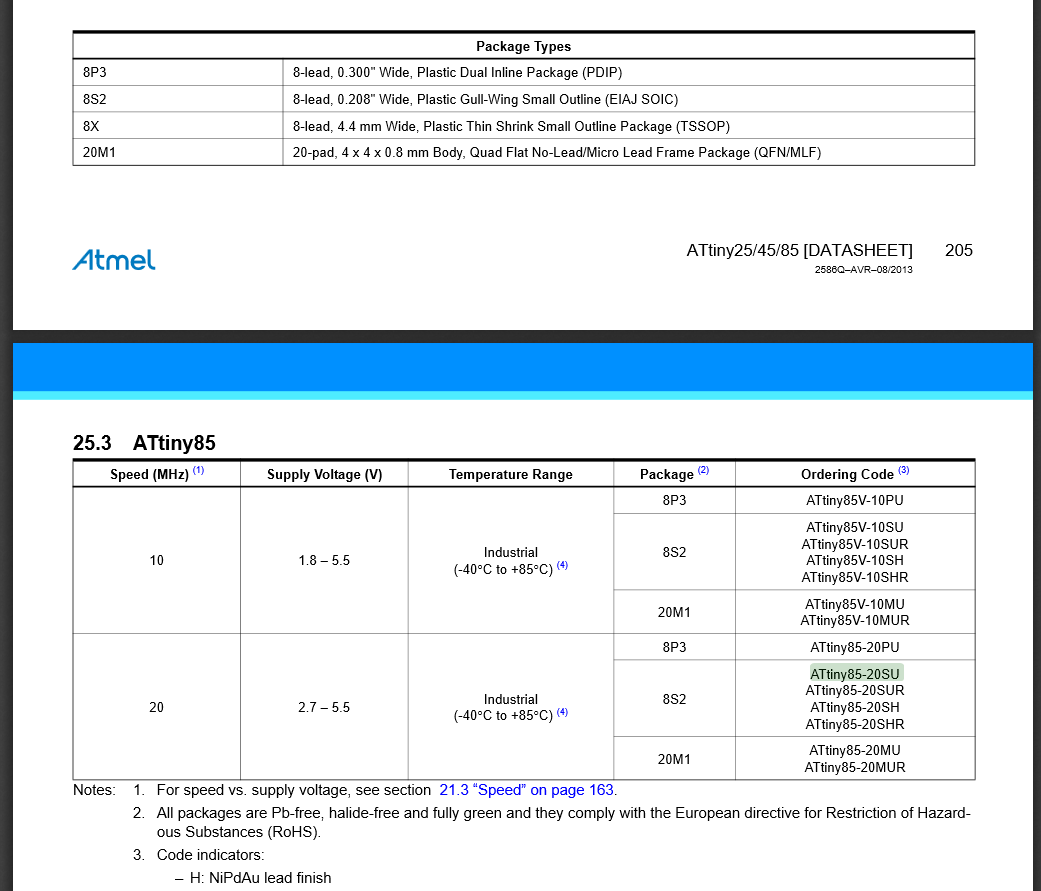This screenshot has height=891, width=1041.
Task: Click the '25.3 ATtiny85' section heading
Action: pyautogui.click(x=144, y=443)
